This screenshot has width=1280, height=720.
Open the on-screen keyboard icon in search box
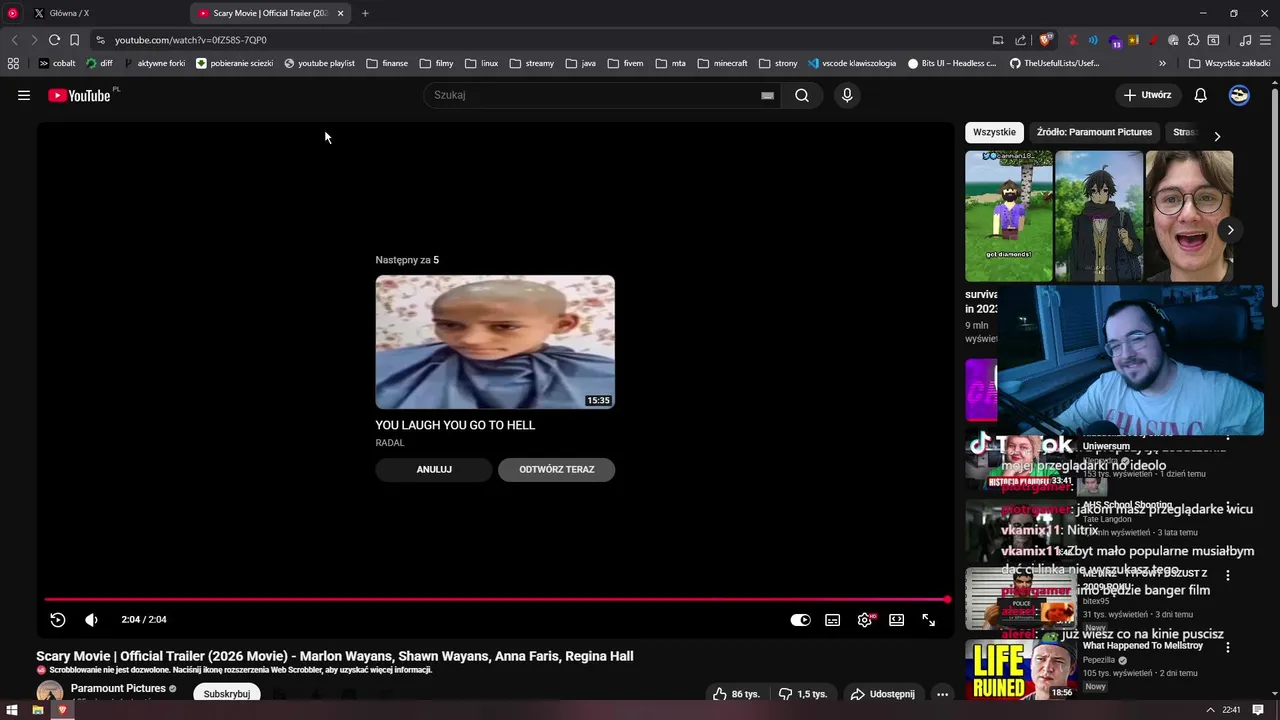(x=767, y=95)
